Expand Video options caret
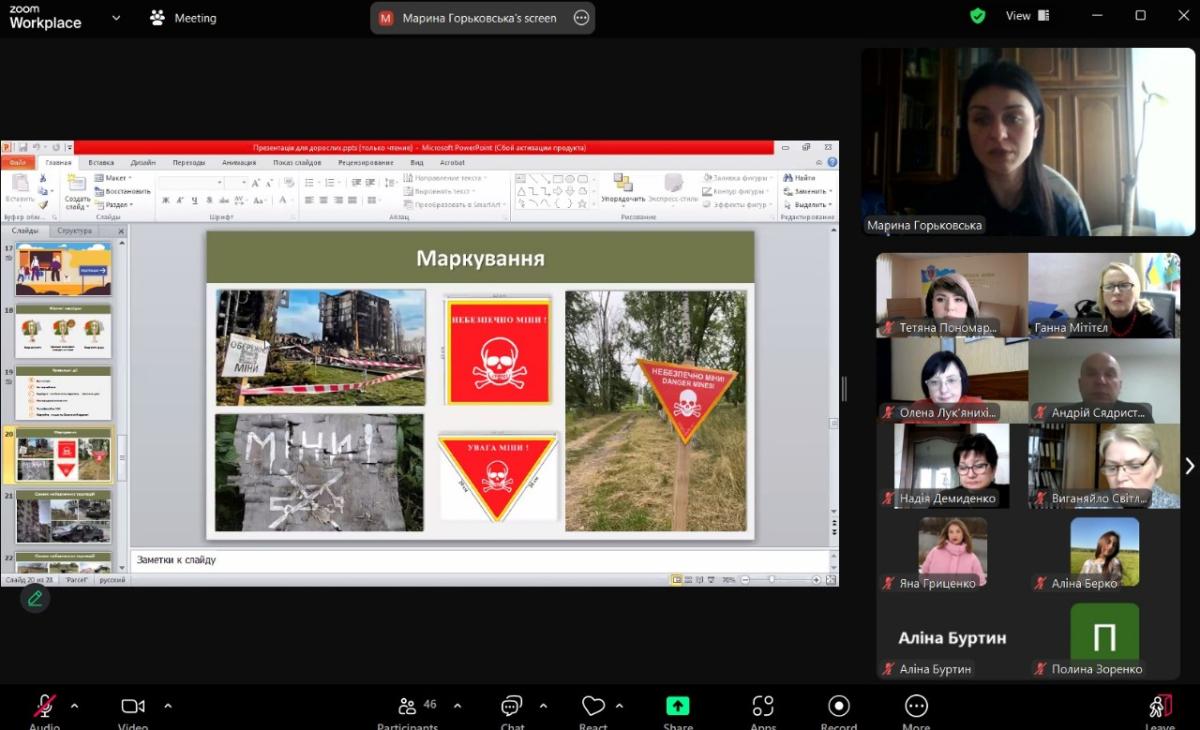 click(x=167, y=705)
